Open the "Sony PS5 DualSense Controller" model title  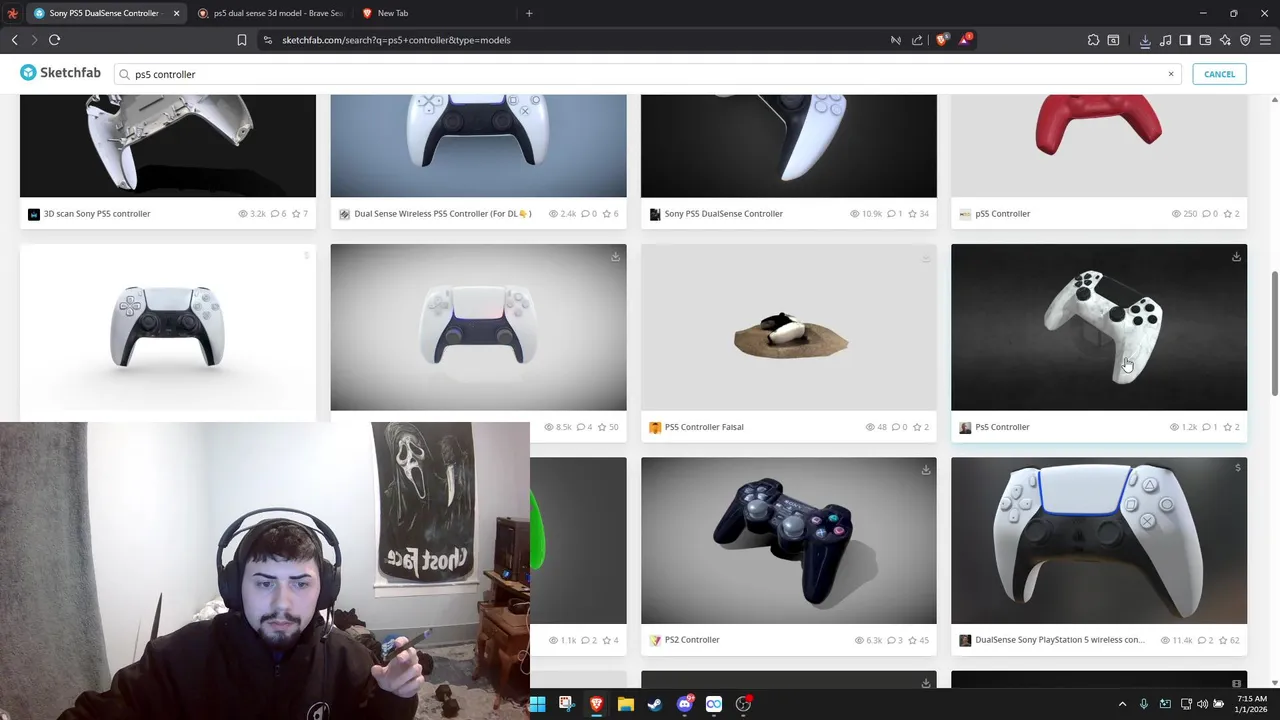coord(723,214)
